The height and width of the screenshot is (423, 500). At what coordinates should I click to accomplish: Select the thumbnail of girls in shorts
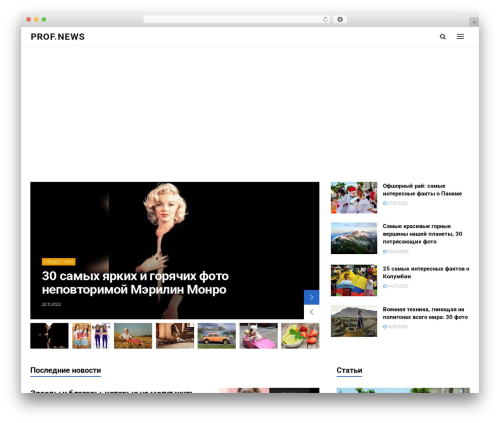(x=91, y=336)
